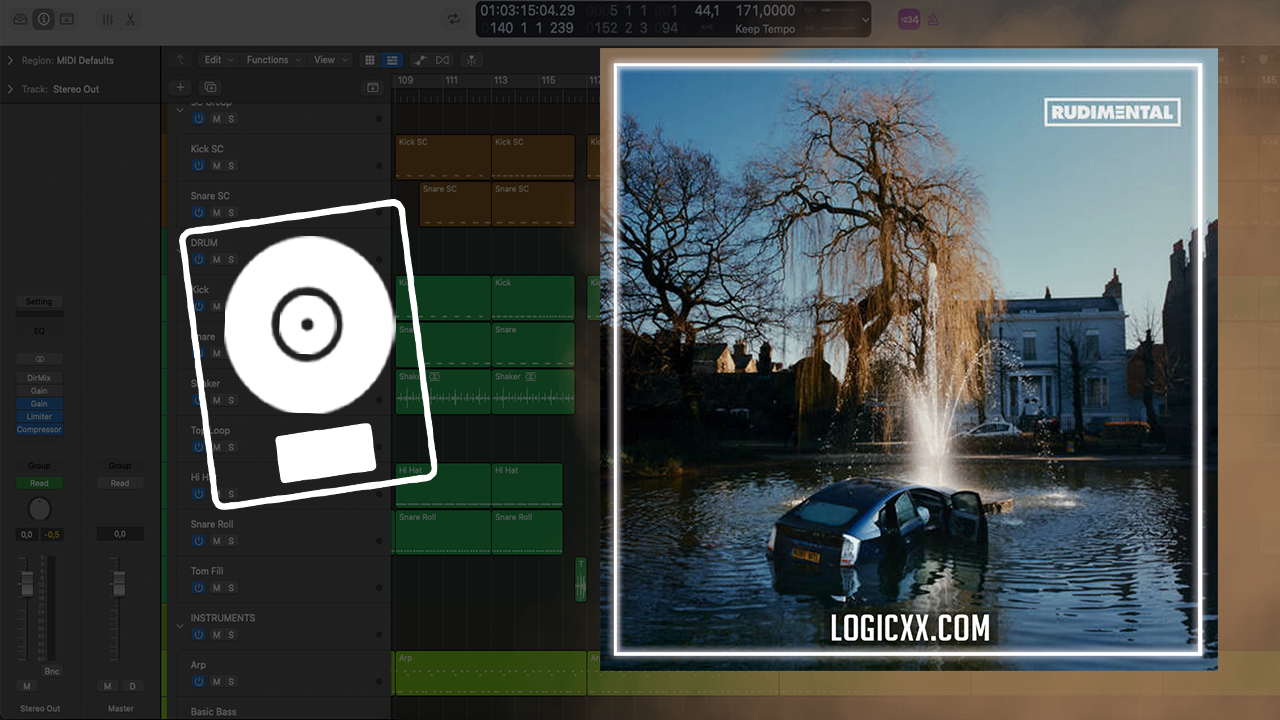
Task: Open the Edit menu in tracks area
Action: pyautogui.click(x=217, y=60)
